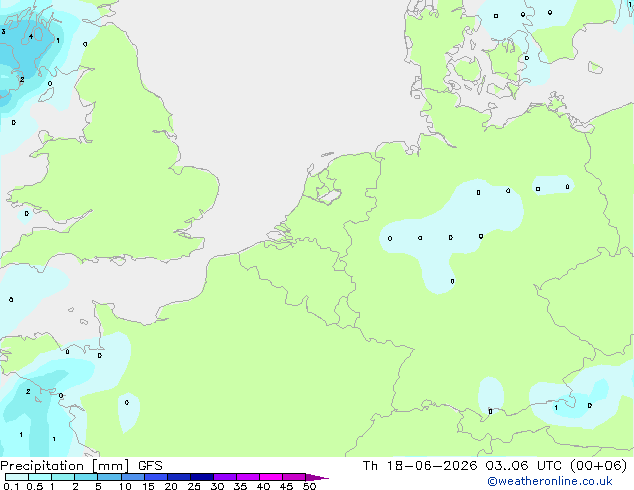Click the 20–25 mm legend color swatch
Viewport: 634px width, 490px height.
pyautogui.click(x=178, y=477)
